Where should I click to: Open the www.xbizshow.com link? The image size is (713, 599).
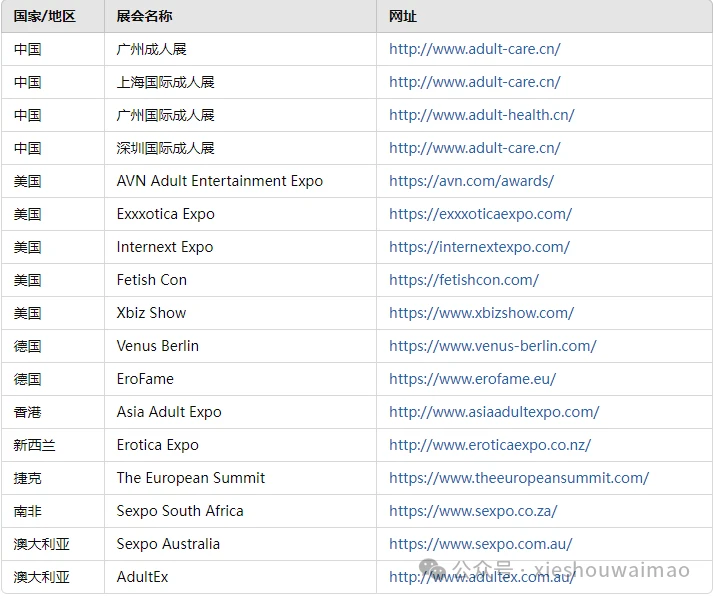coord(481,313)
